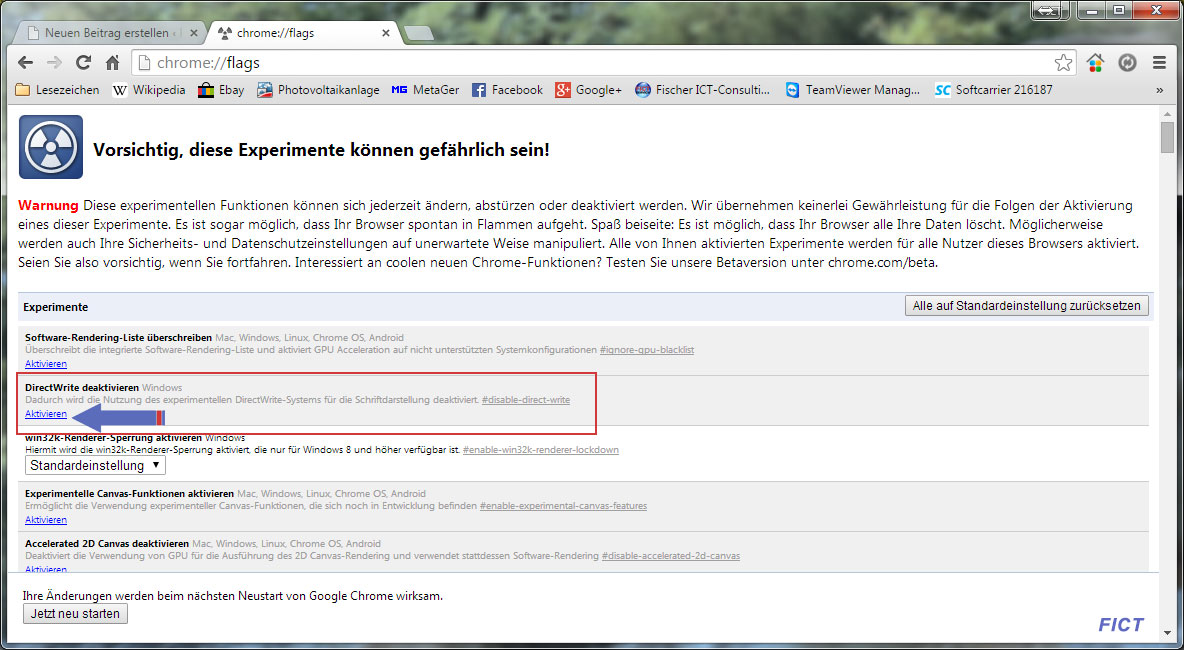Open the Photovoltaikanlage bookmark
1184x650 pixels.
[318, 90]
